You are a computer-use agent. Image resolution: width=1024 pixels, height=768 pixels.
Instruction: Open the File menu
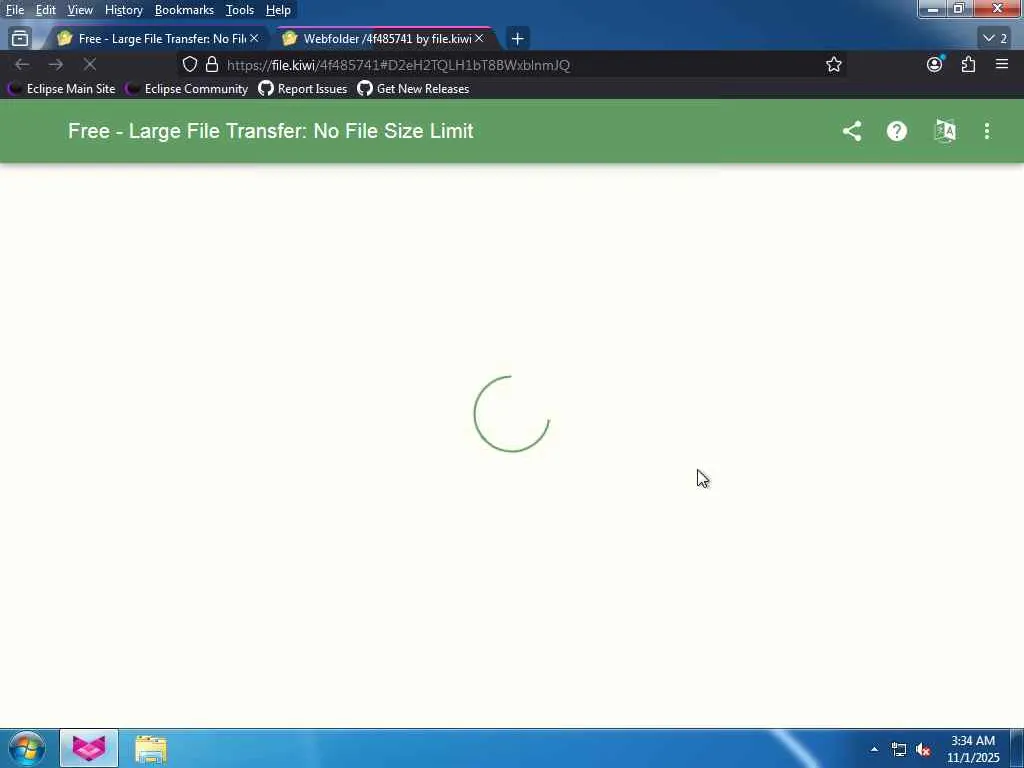[15, 10]
